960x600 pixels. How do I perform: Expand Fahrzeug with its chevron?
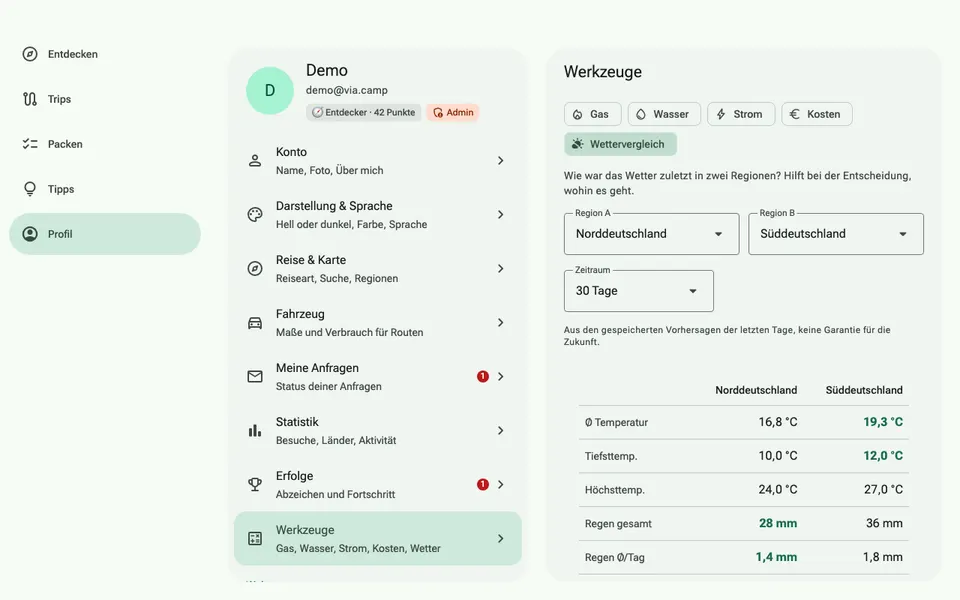(x=501, y=323)
